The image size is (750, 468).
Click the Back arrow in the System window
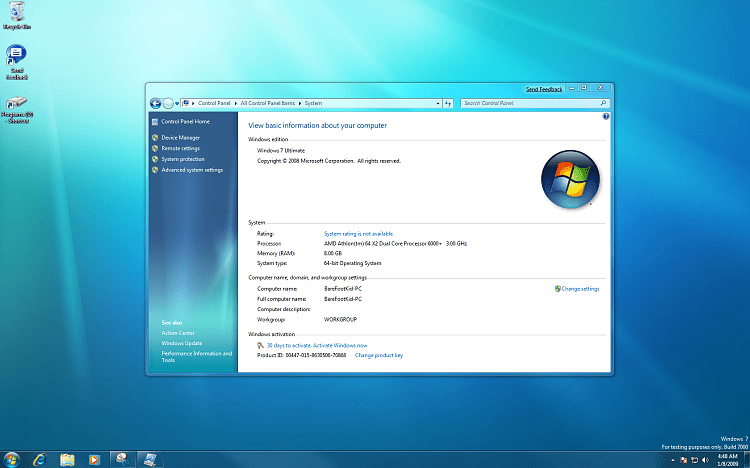[x=155, y=103]
